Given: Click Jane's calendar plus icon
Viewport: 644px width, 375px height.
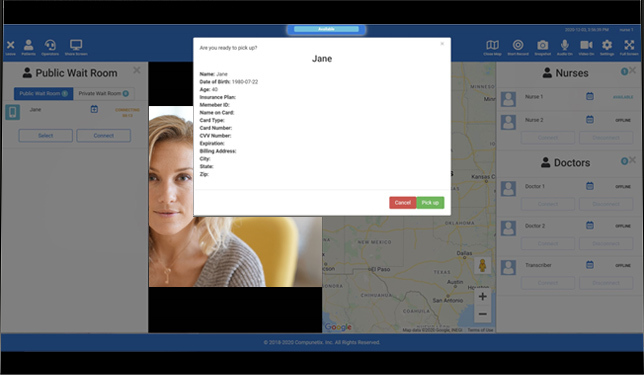Looking at the screenshot, I should coord(94,109).
